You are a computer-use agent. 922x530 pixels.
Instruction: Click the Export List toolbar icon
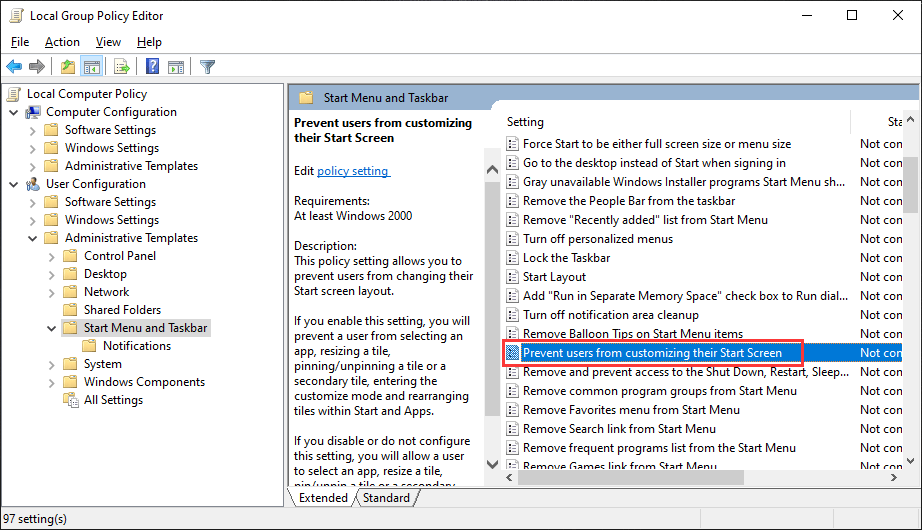(x=122, y=67)
